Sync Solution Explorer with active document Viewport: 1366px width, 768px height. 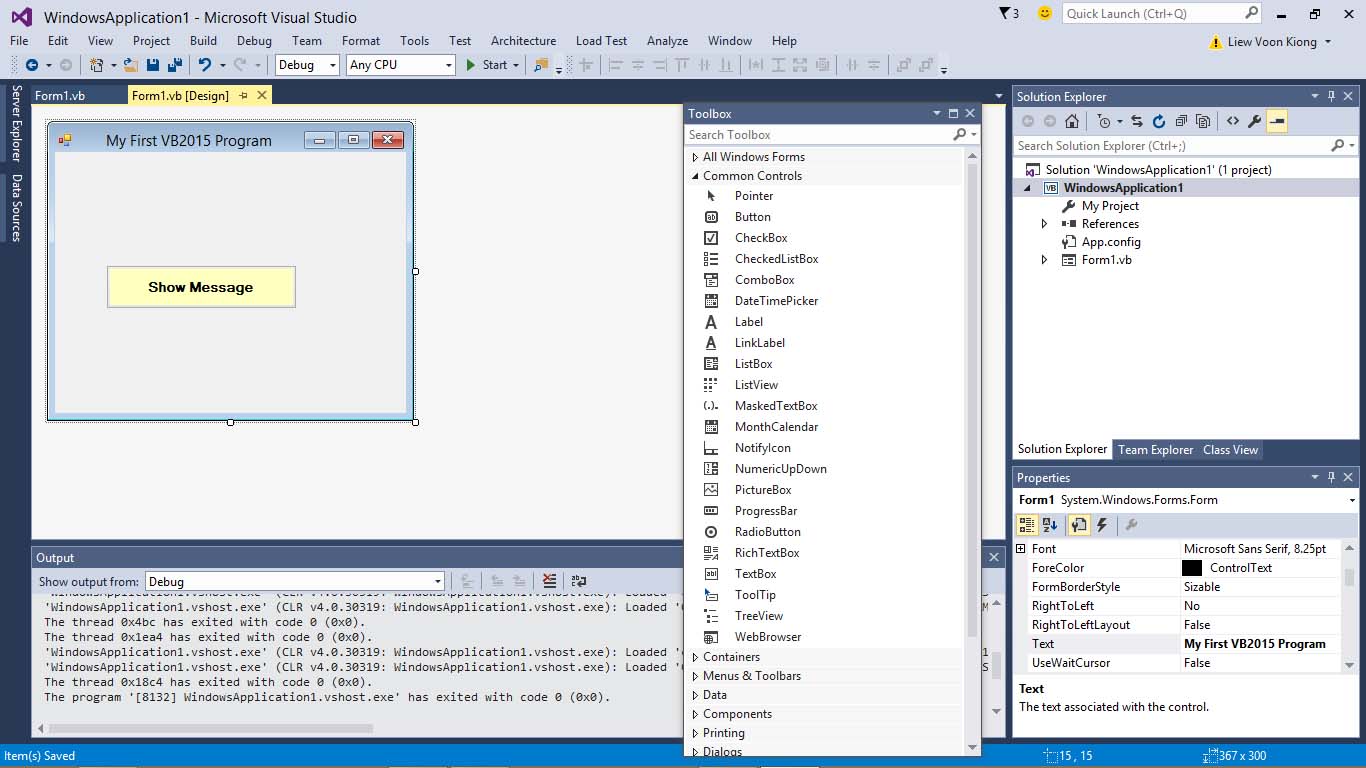point(1138,121)
